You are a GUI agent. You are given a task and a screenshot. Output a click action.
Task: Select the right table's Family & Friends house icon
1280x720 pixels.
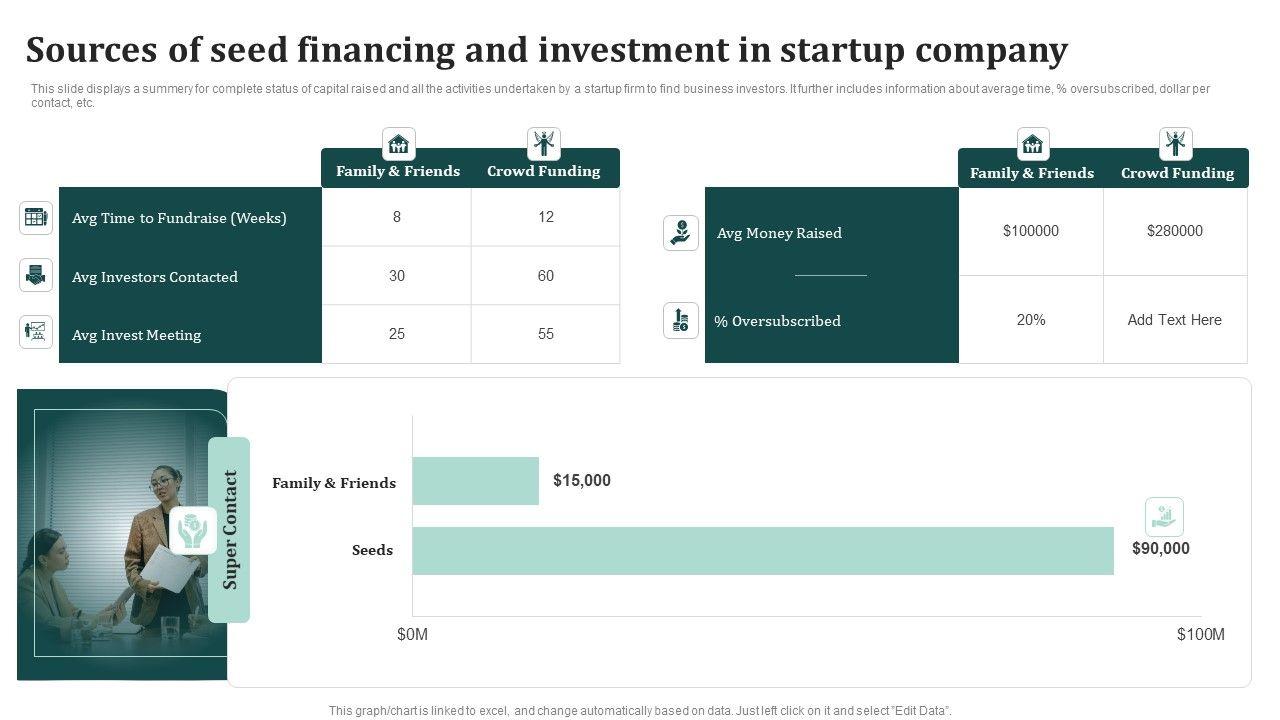click(x=1032, y=144)
